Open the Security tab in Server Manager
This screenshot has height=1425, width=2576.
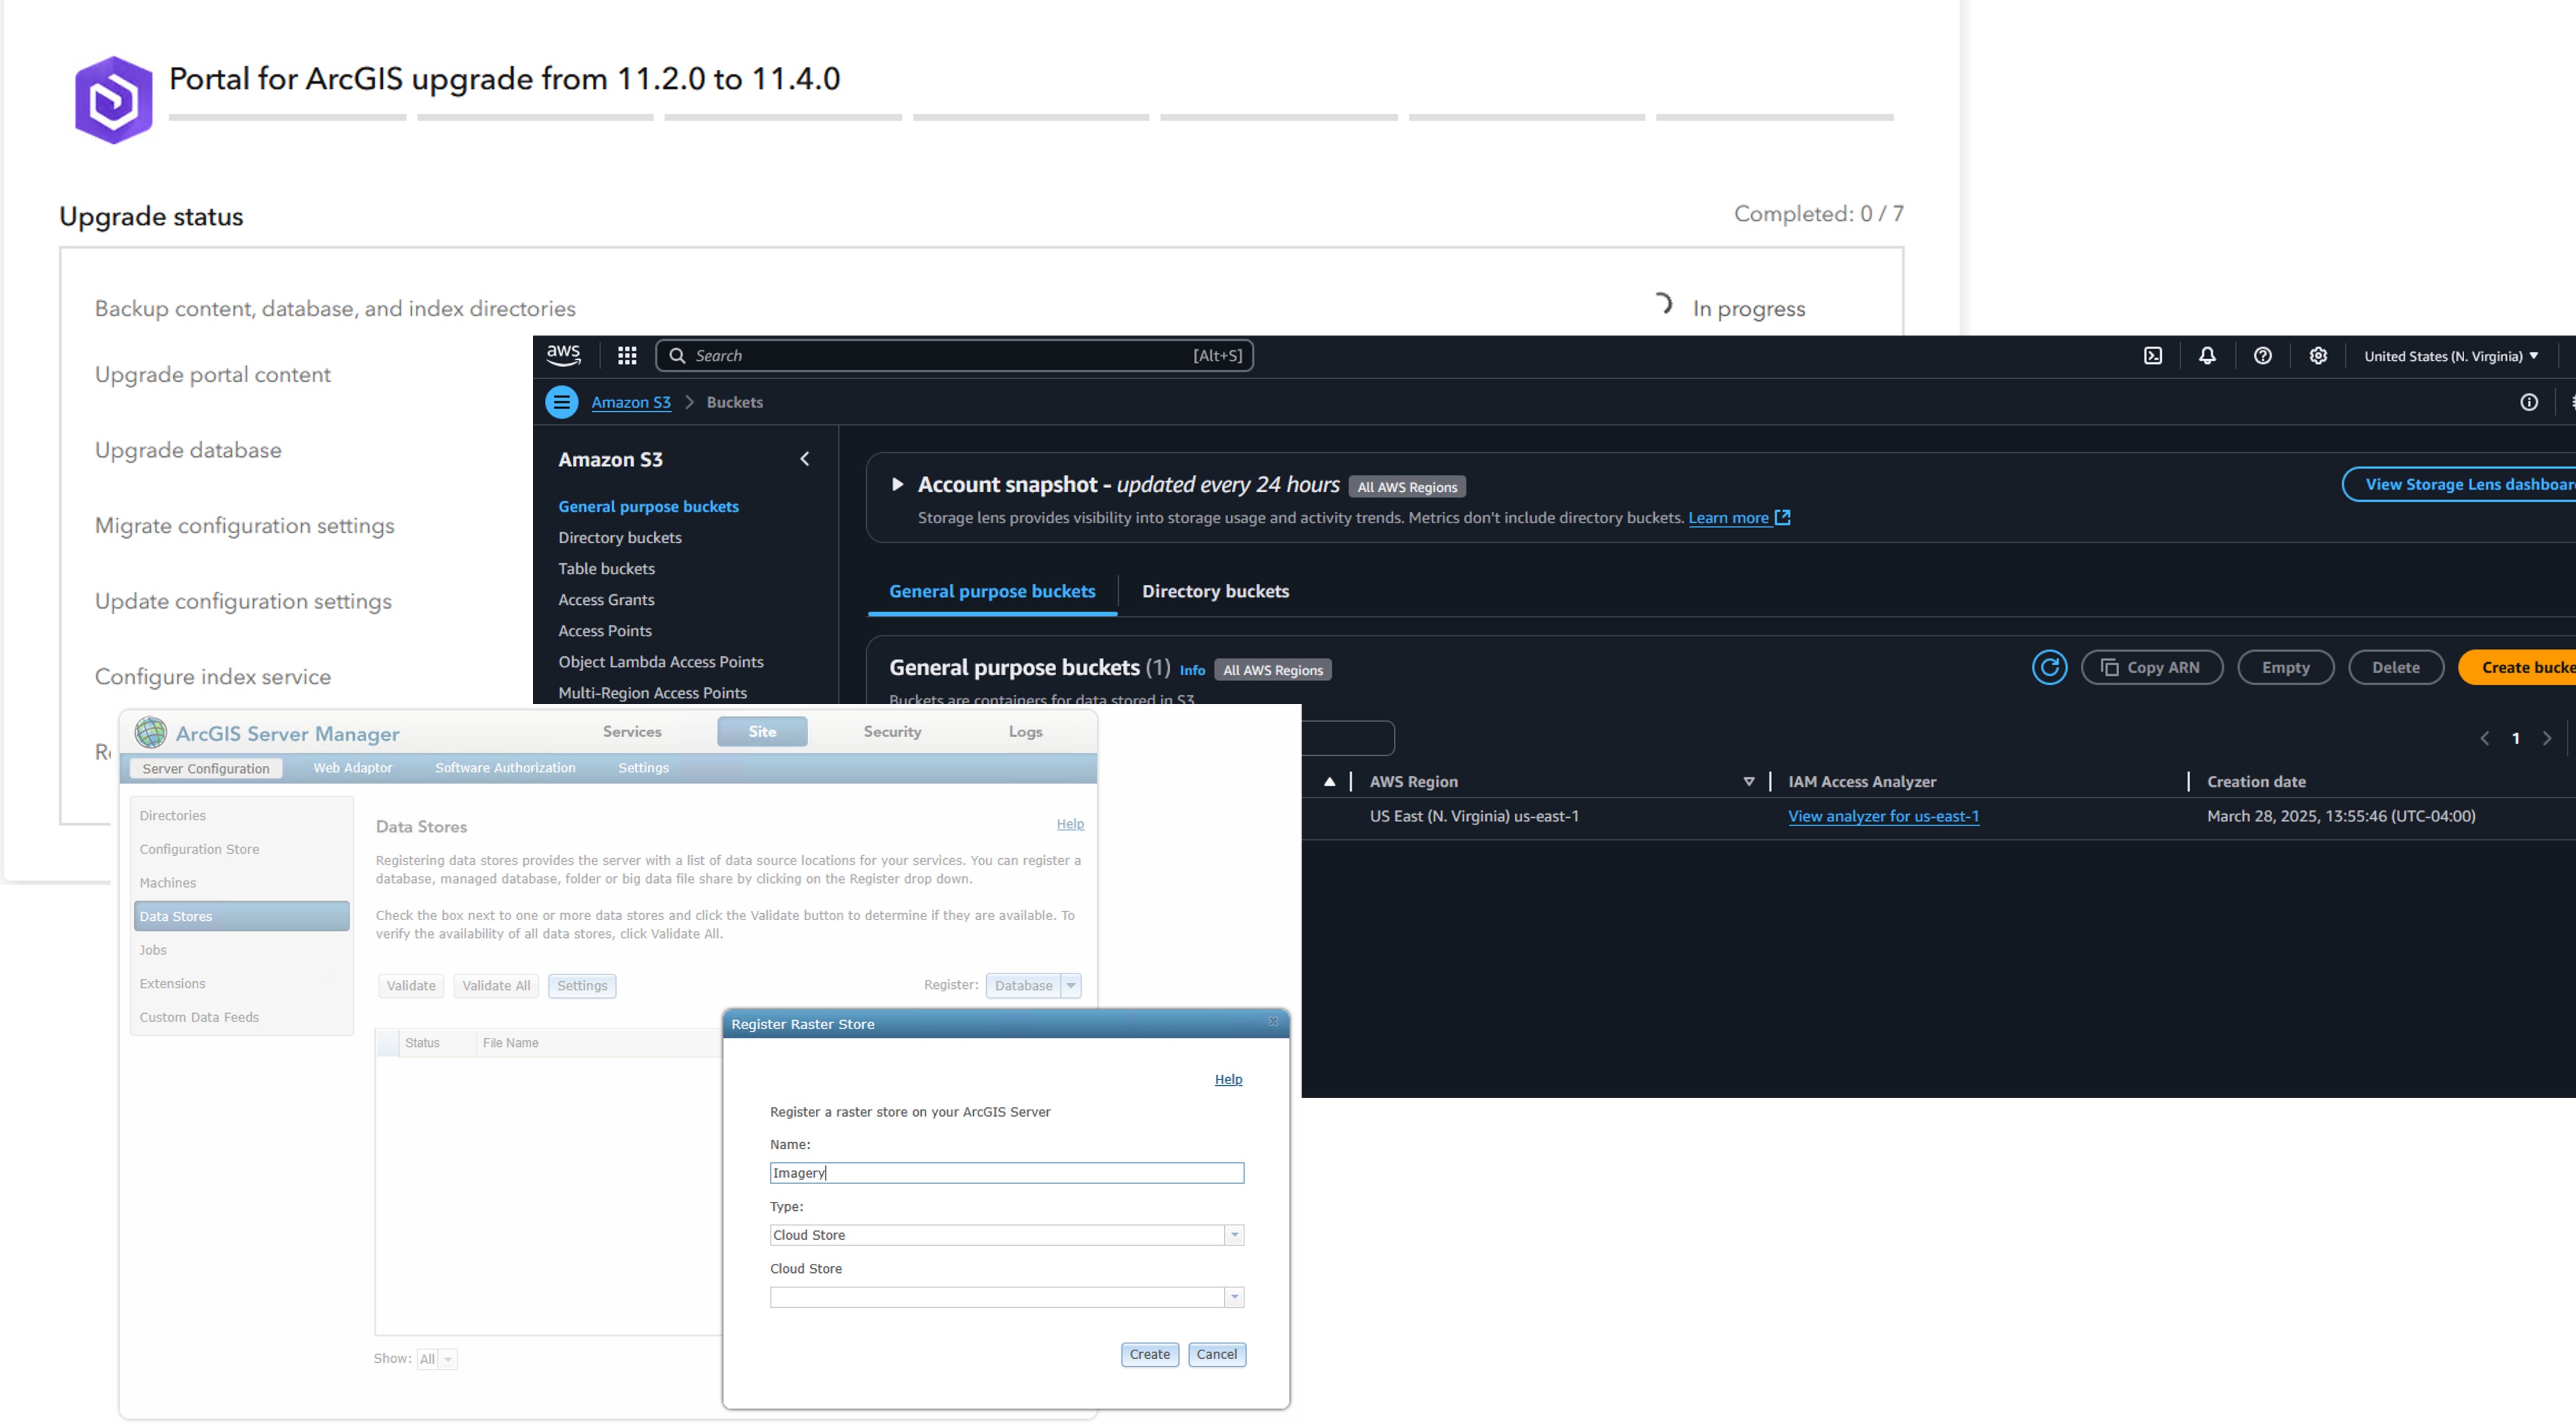click(892, 732)
